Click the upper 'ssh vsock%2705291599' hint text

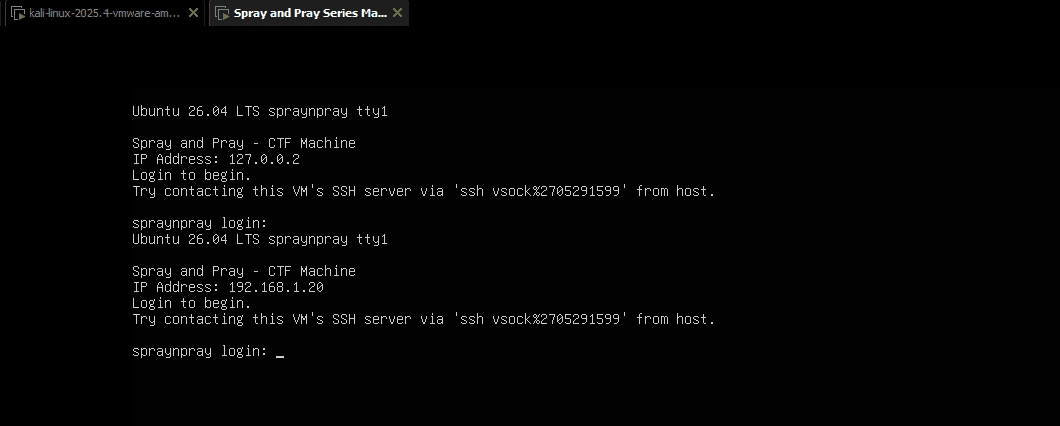point(539,191)
